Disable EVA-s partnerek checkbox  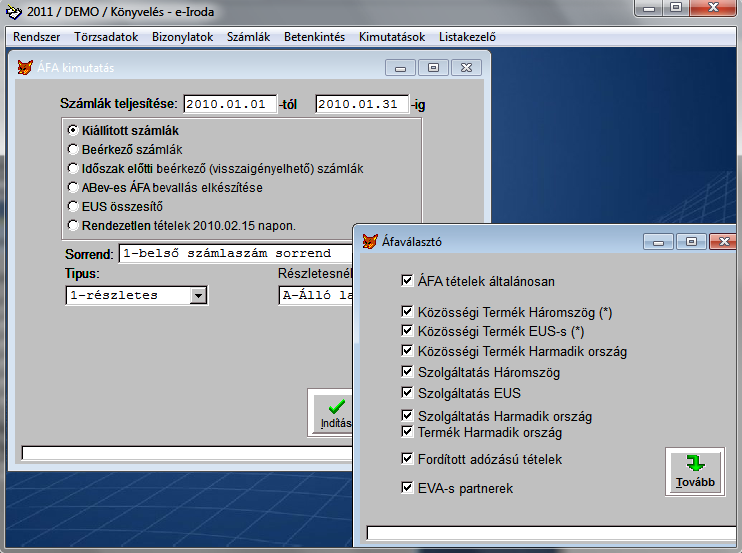(x=407, y=488)
